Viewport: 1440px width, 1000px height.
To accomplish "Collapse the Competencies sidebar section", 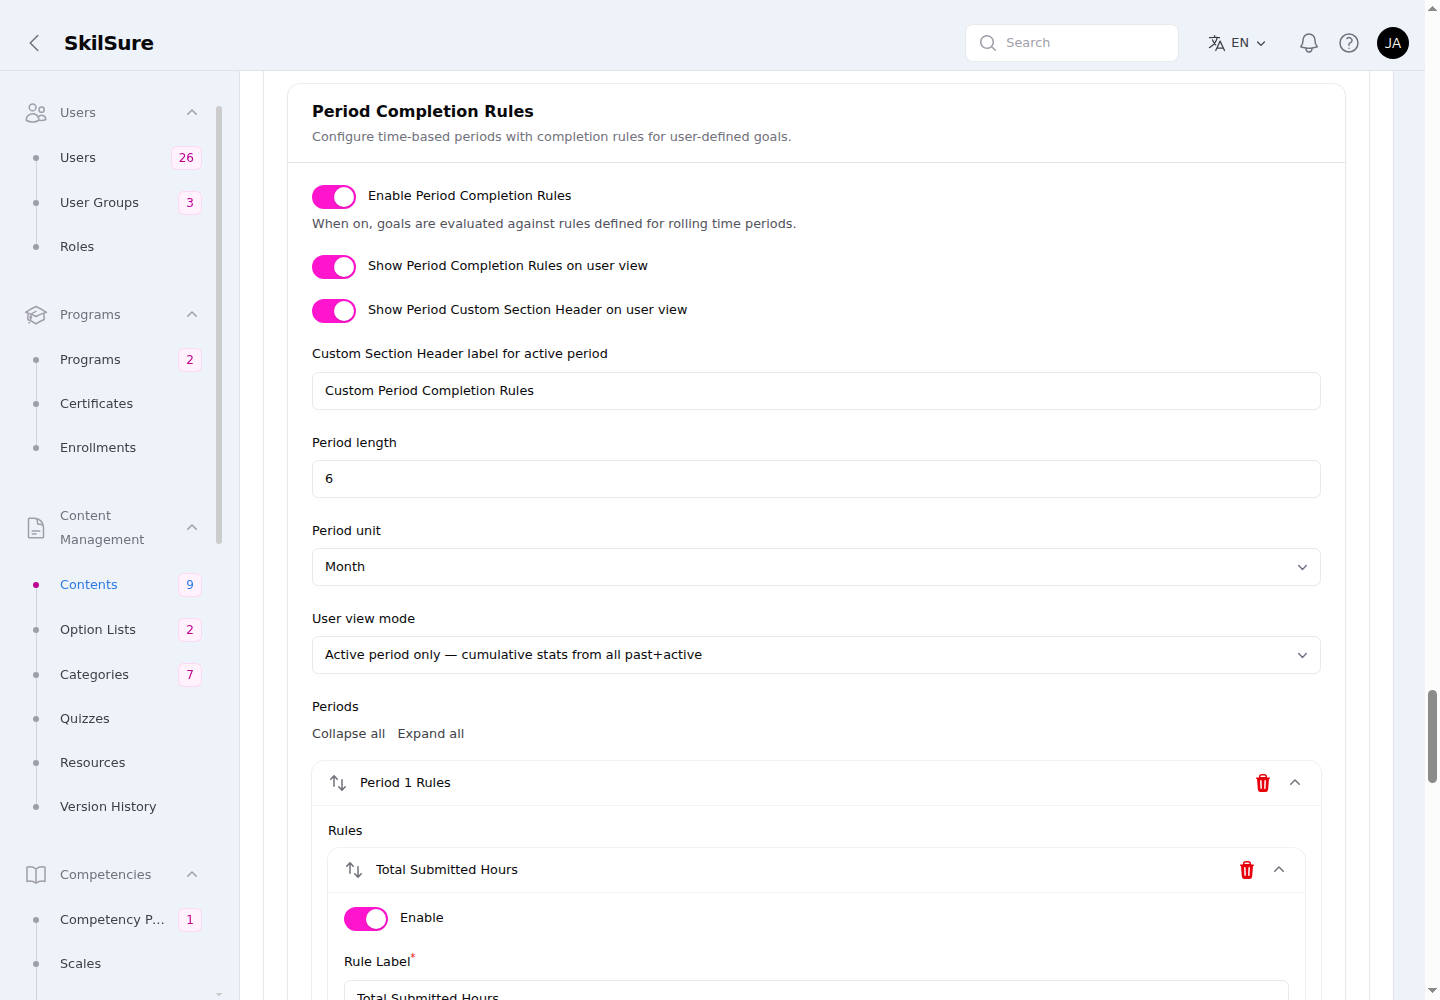I will pyautogui.click(x=192, y=875).
